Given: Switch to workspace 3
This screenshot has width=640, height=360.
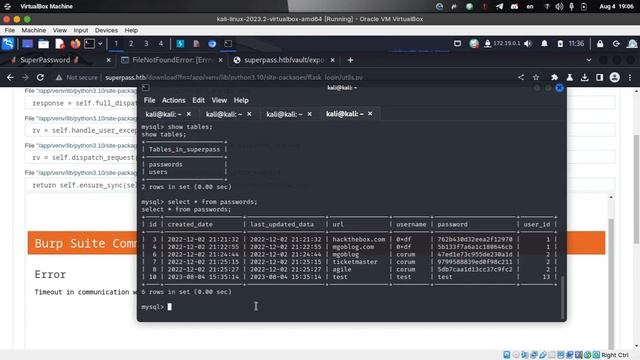Looking at the screenshot, I should click(x=146, y=44).
